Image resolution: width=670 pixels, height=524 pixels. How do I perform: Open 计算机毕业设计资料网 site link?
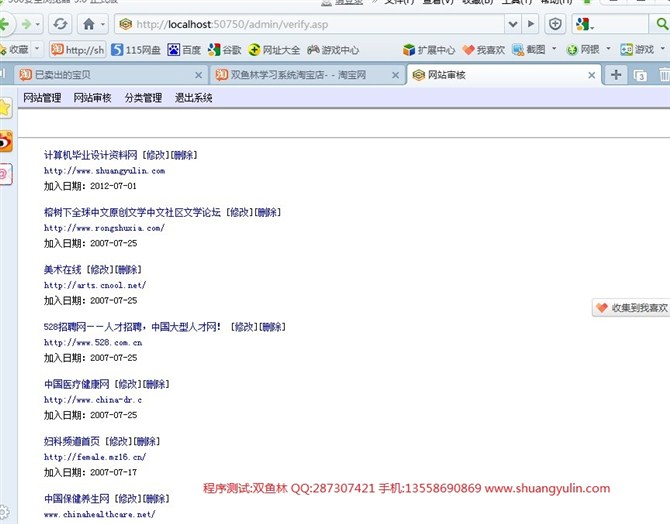pyautogui.click(x=91, y=155)
